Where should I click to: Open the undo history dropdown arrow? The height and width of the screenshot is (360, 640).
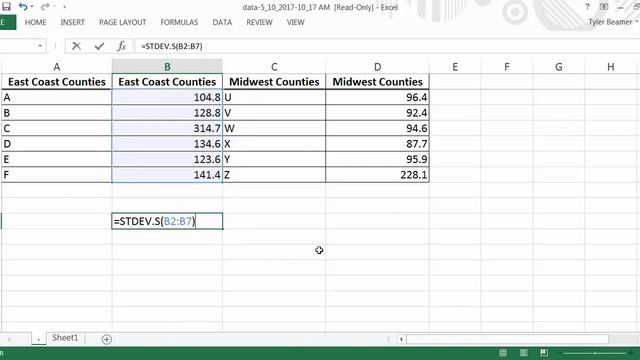(x=32, y=7)
